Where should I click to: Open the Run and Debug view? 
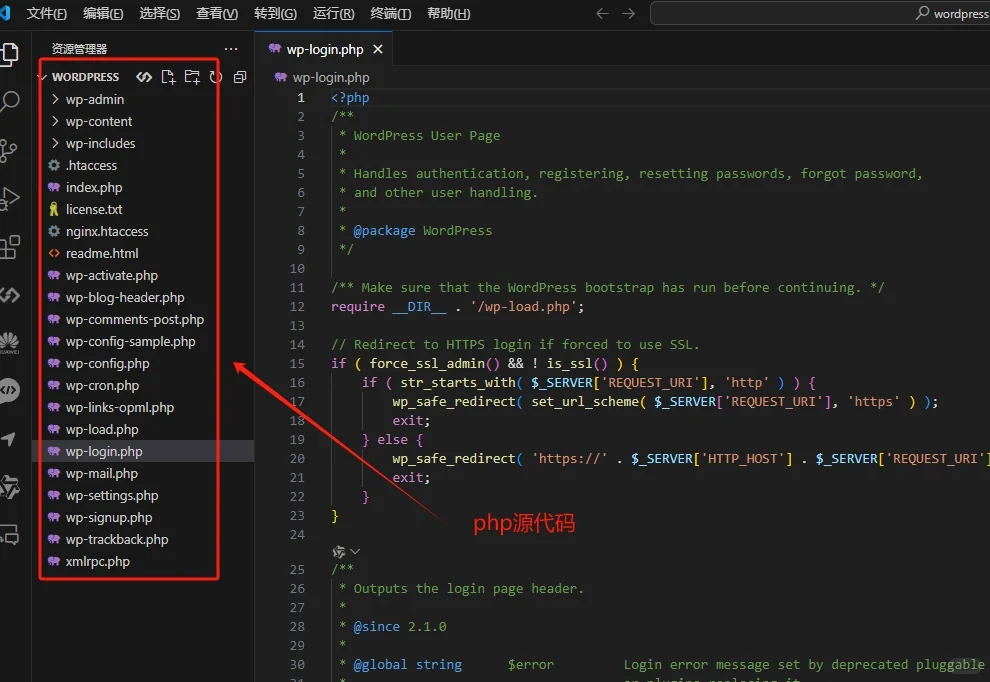(x=10, y=198)
